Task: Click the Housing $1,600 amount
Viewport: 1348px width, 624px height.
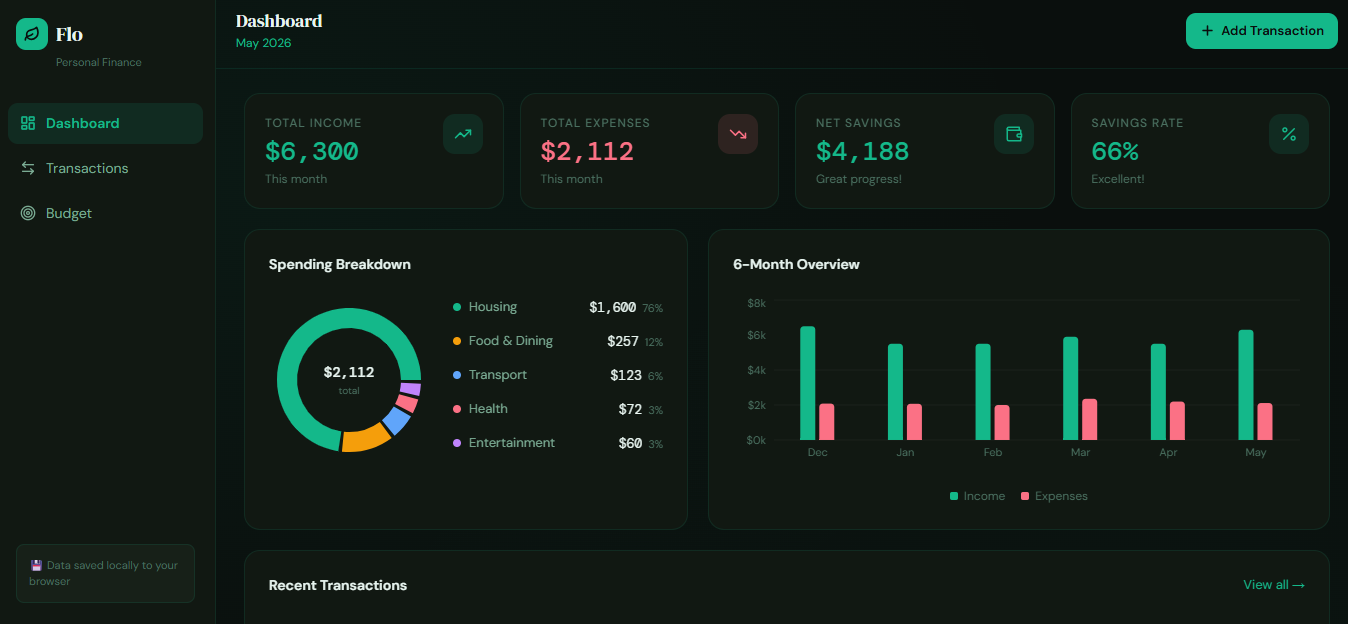Action: point(612,307)
